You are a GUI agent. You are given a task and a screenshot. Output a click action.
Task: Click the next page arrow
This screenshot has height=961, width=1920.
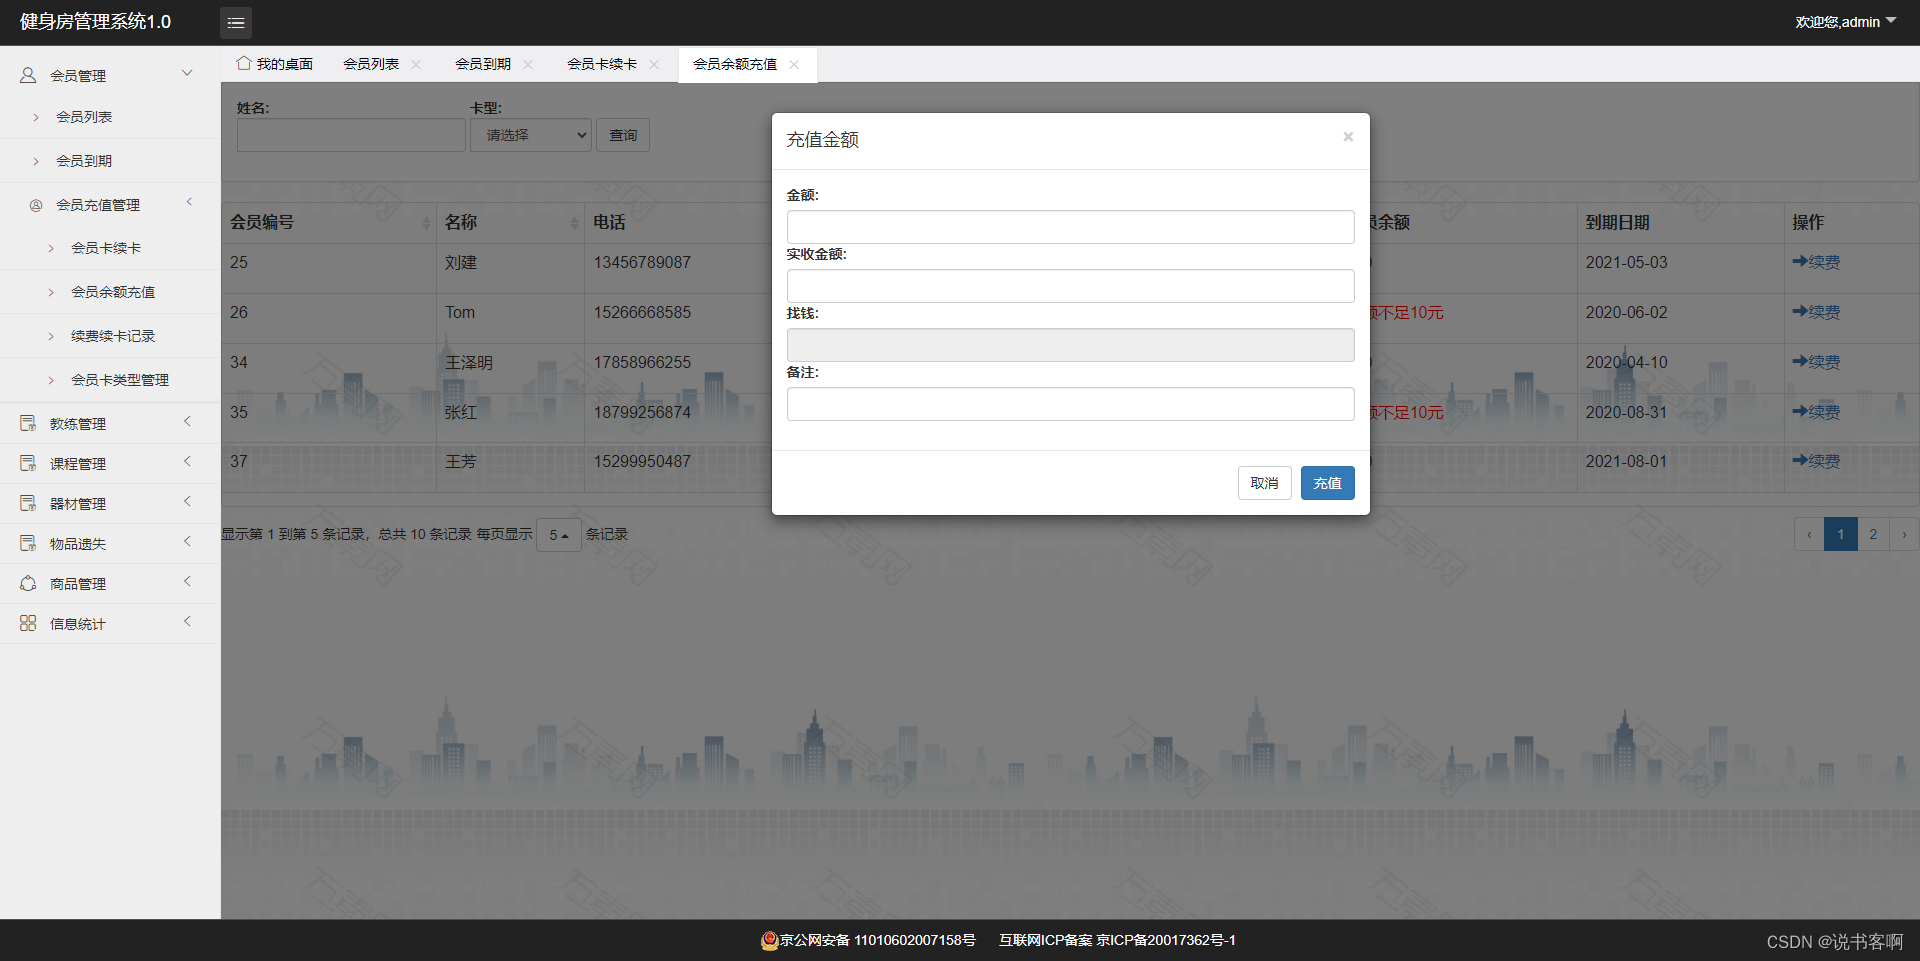click(1904, 534)
